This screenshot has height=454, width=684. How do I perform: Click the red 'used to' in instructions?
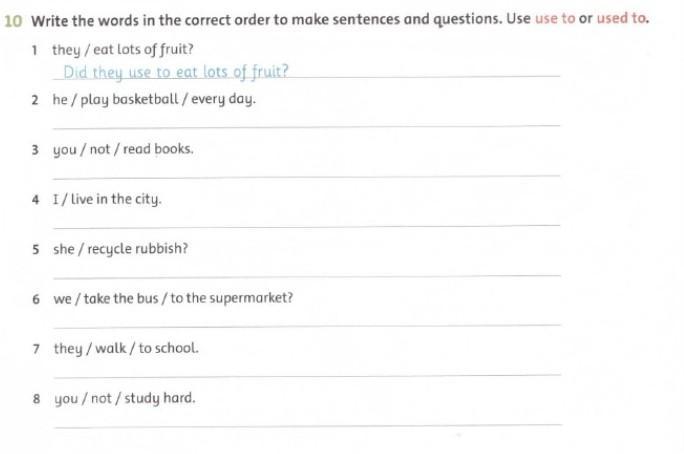pos(621,18)
